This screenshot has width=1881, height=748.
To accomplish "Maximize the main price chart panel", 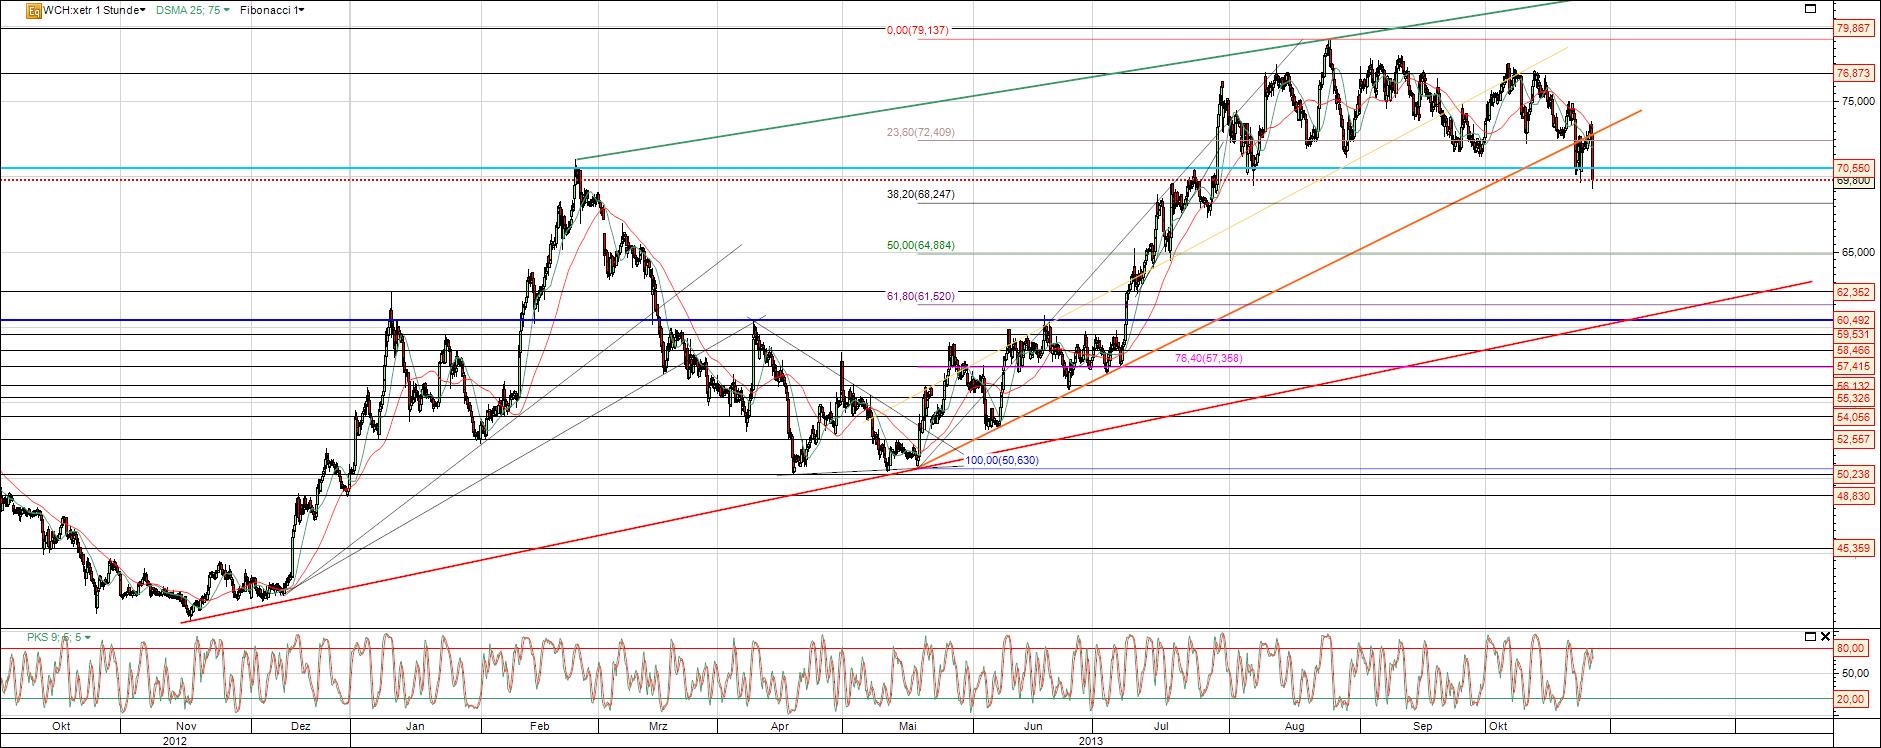I will coord(1810,9).
